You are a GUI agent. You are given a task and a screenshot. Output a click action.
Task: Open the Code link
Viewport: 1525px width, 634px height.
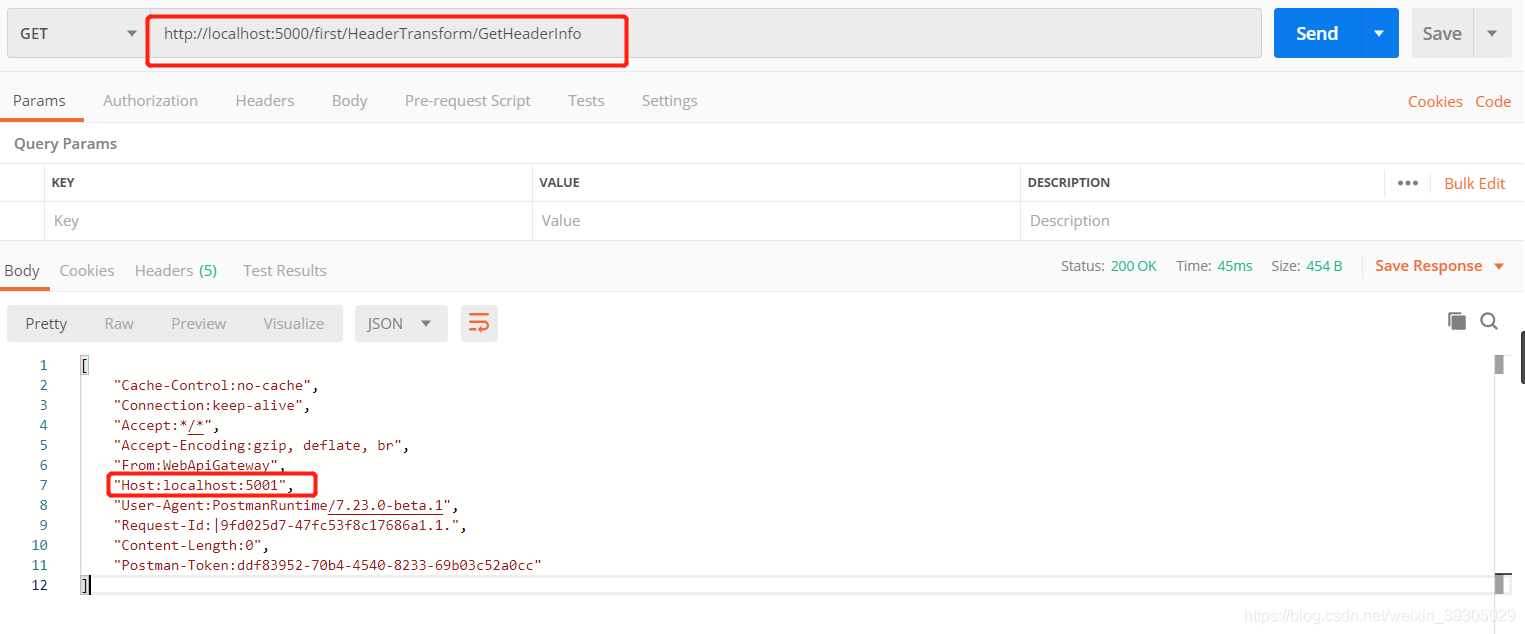[x=1493, y=101]
